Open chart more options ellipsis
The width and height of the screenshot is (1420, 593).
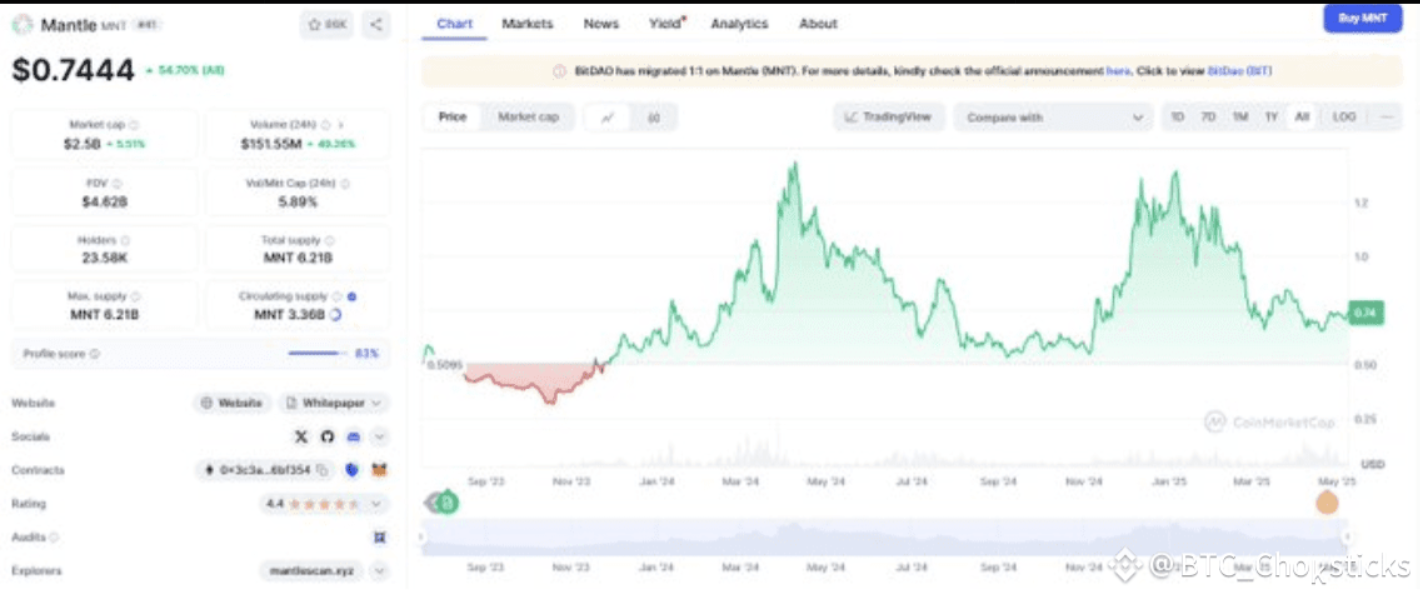click(1386, 117)
